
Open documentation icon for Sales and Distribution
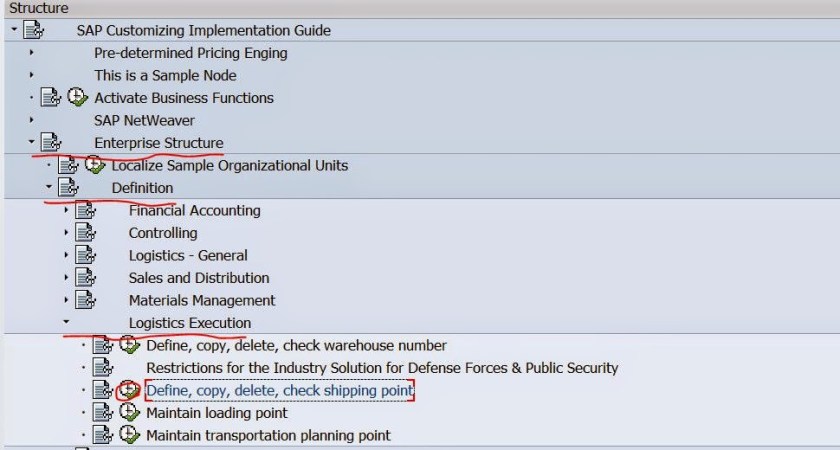tap(85, 278)
